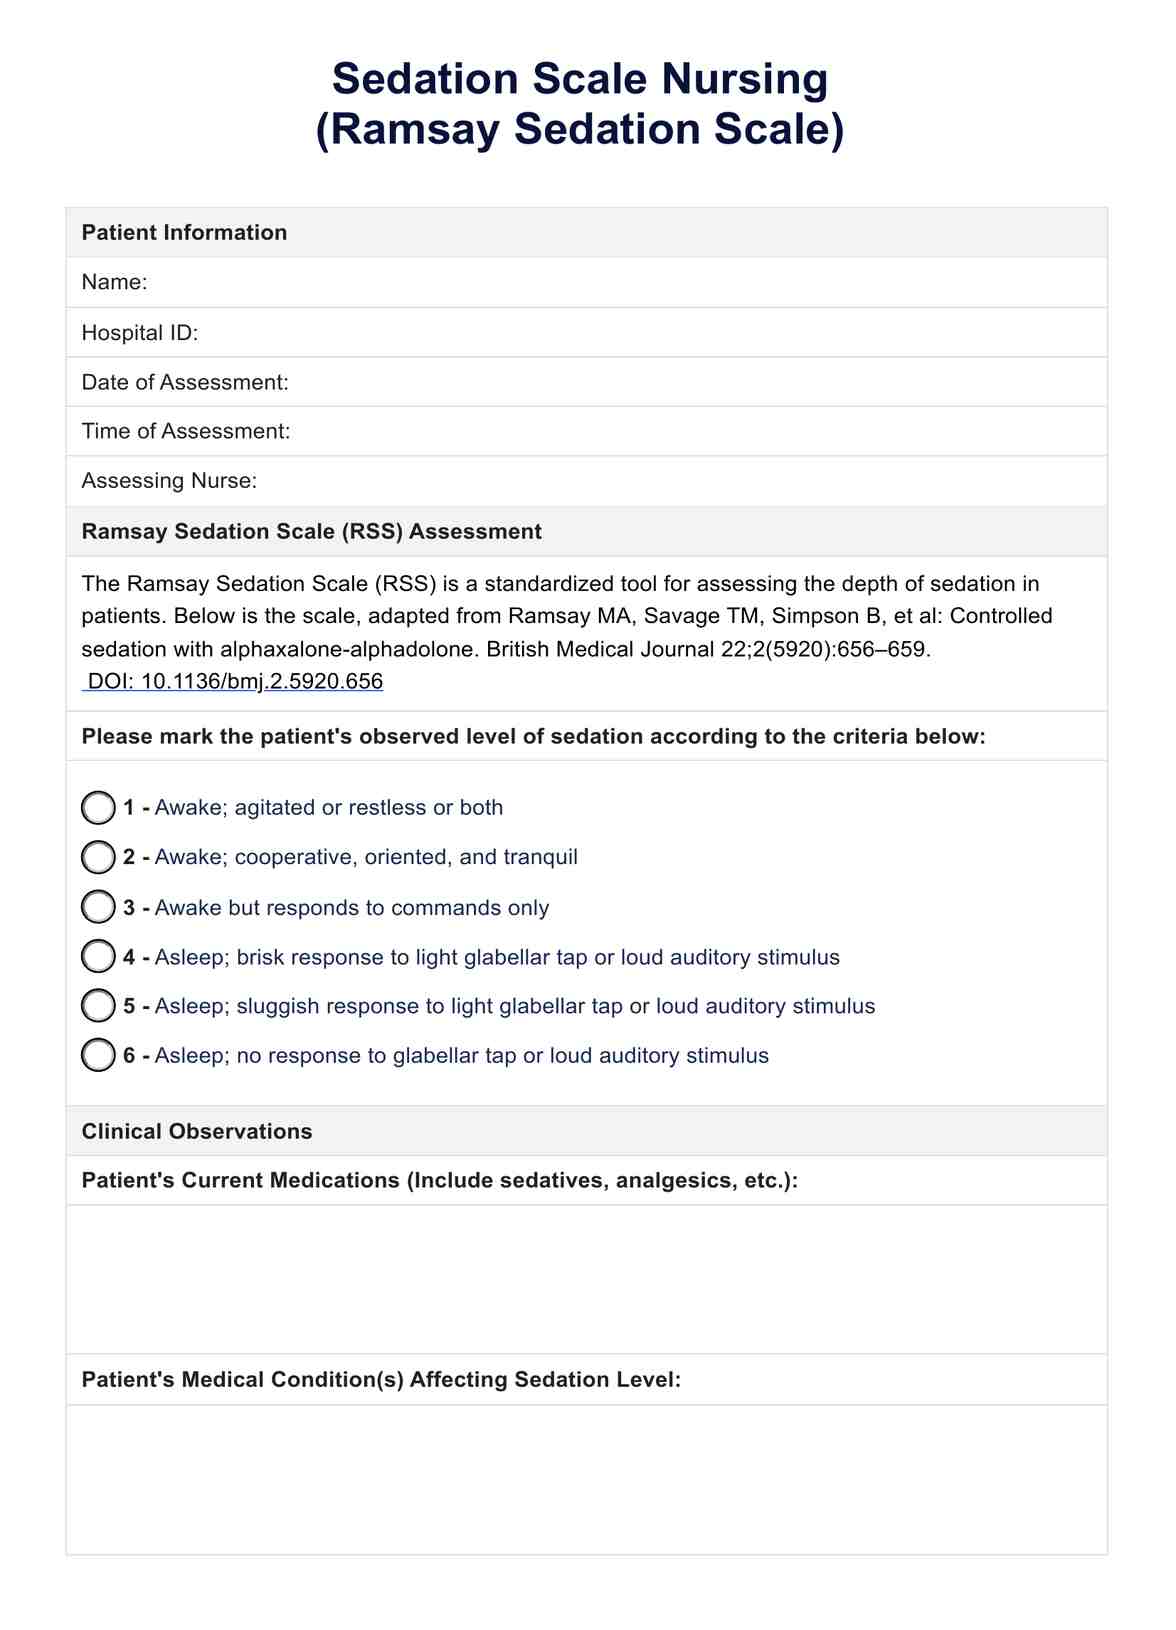Click the 'Please mark the patient's observed level' instruction
The width and height of the screenshot is (1176, 1630).
[534, 737]
